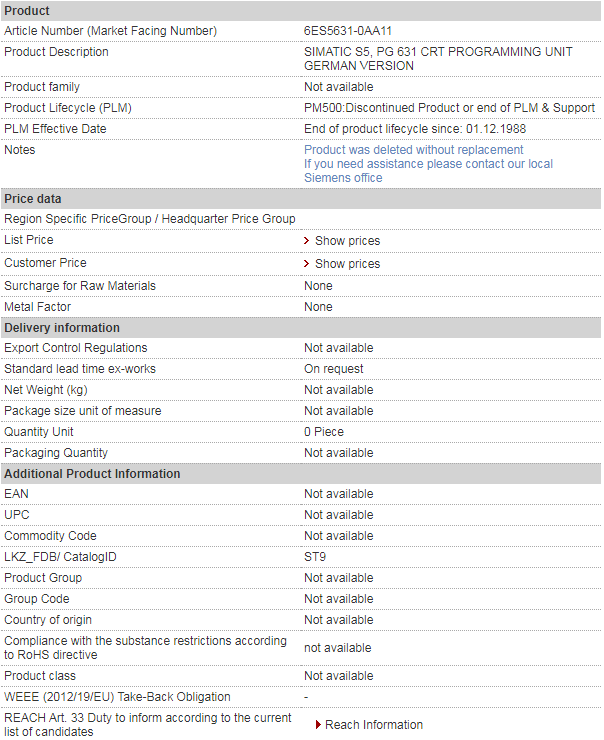Click the 'Product was deleted without replacement' note
The width and height of the screenshot is (604, 740).
point(413,150)
